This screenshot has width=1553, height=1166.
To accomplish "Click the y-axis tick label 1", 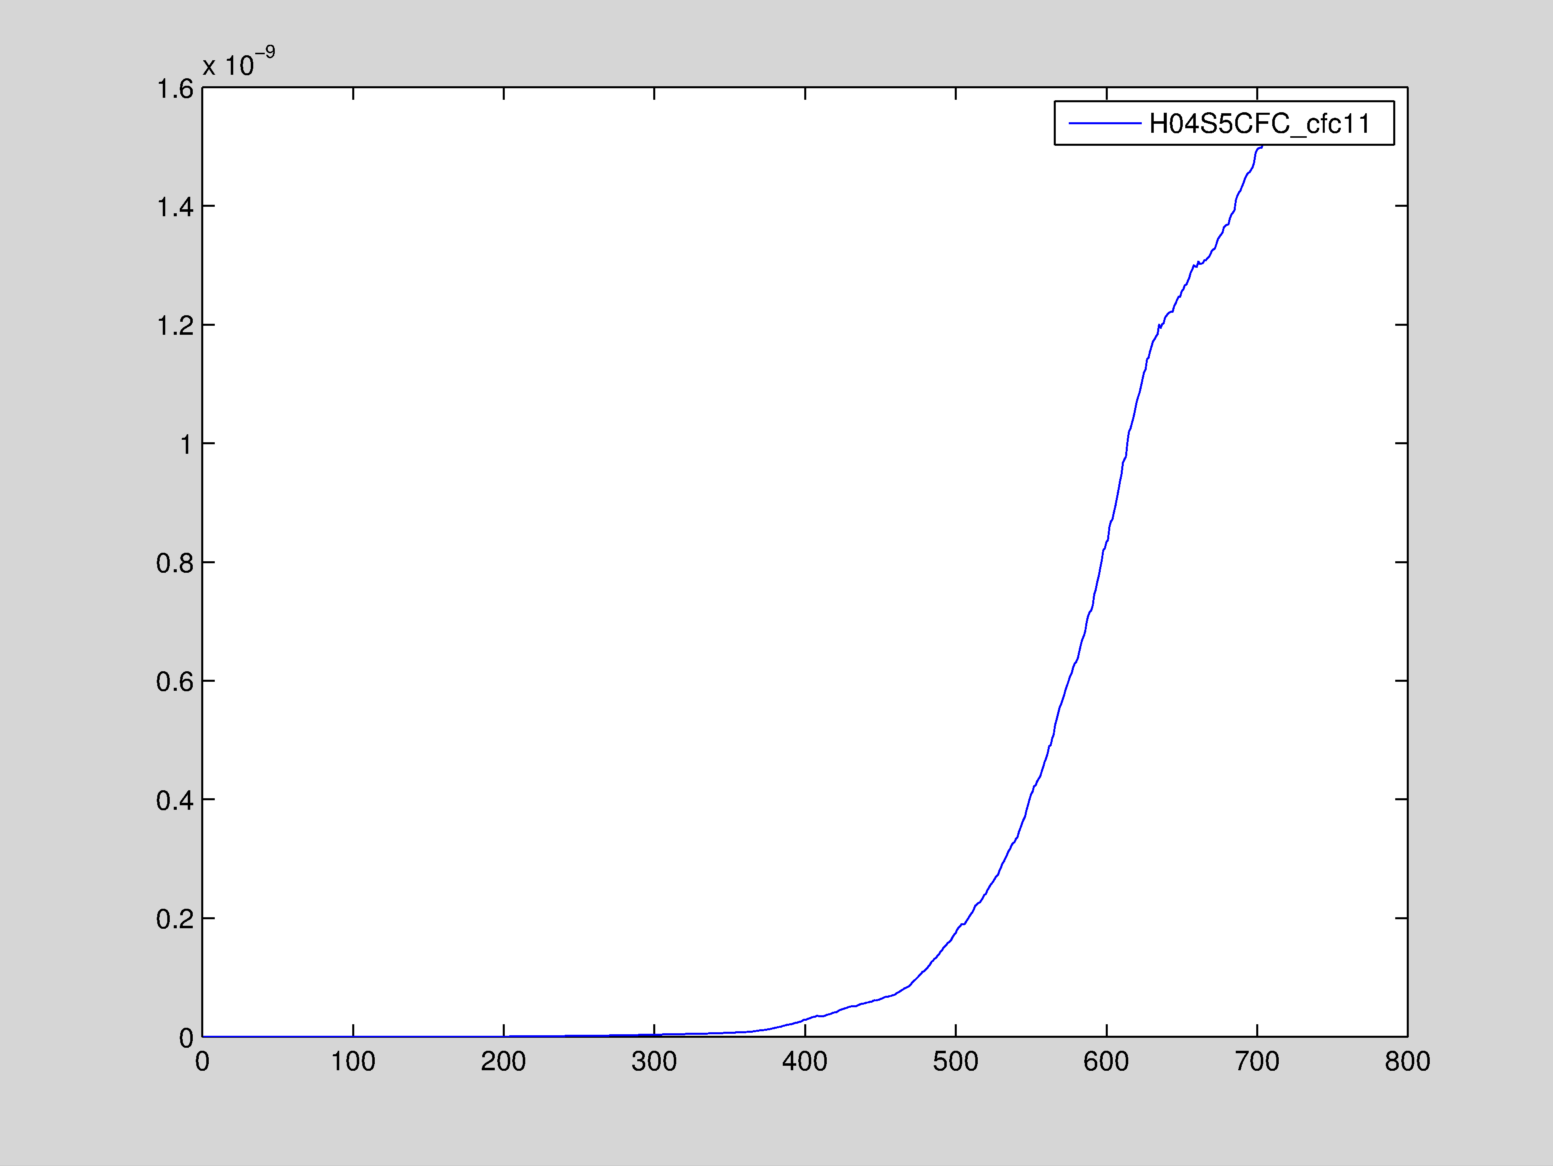I will click(185, 444).
